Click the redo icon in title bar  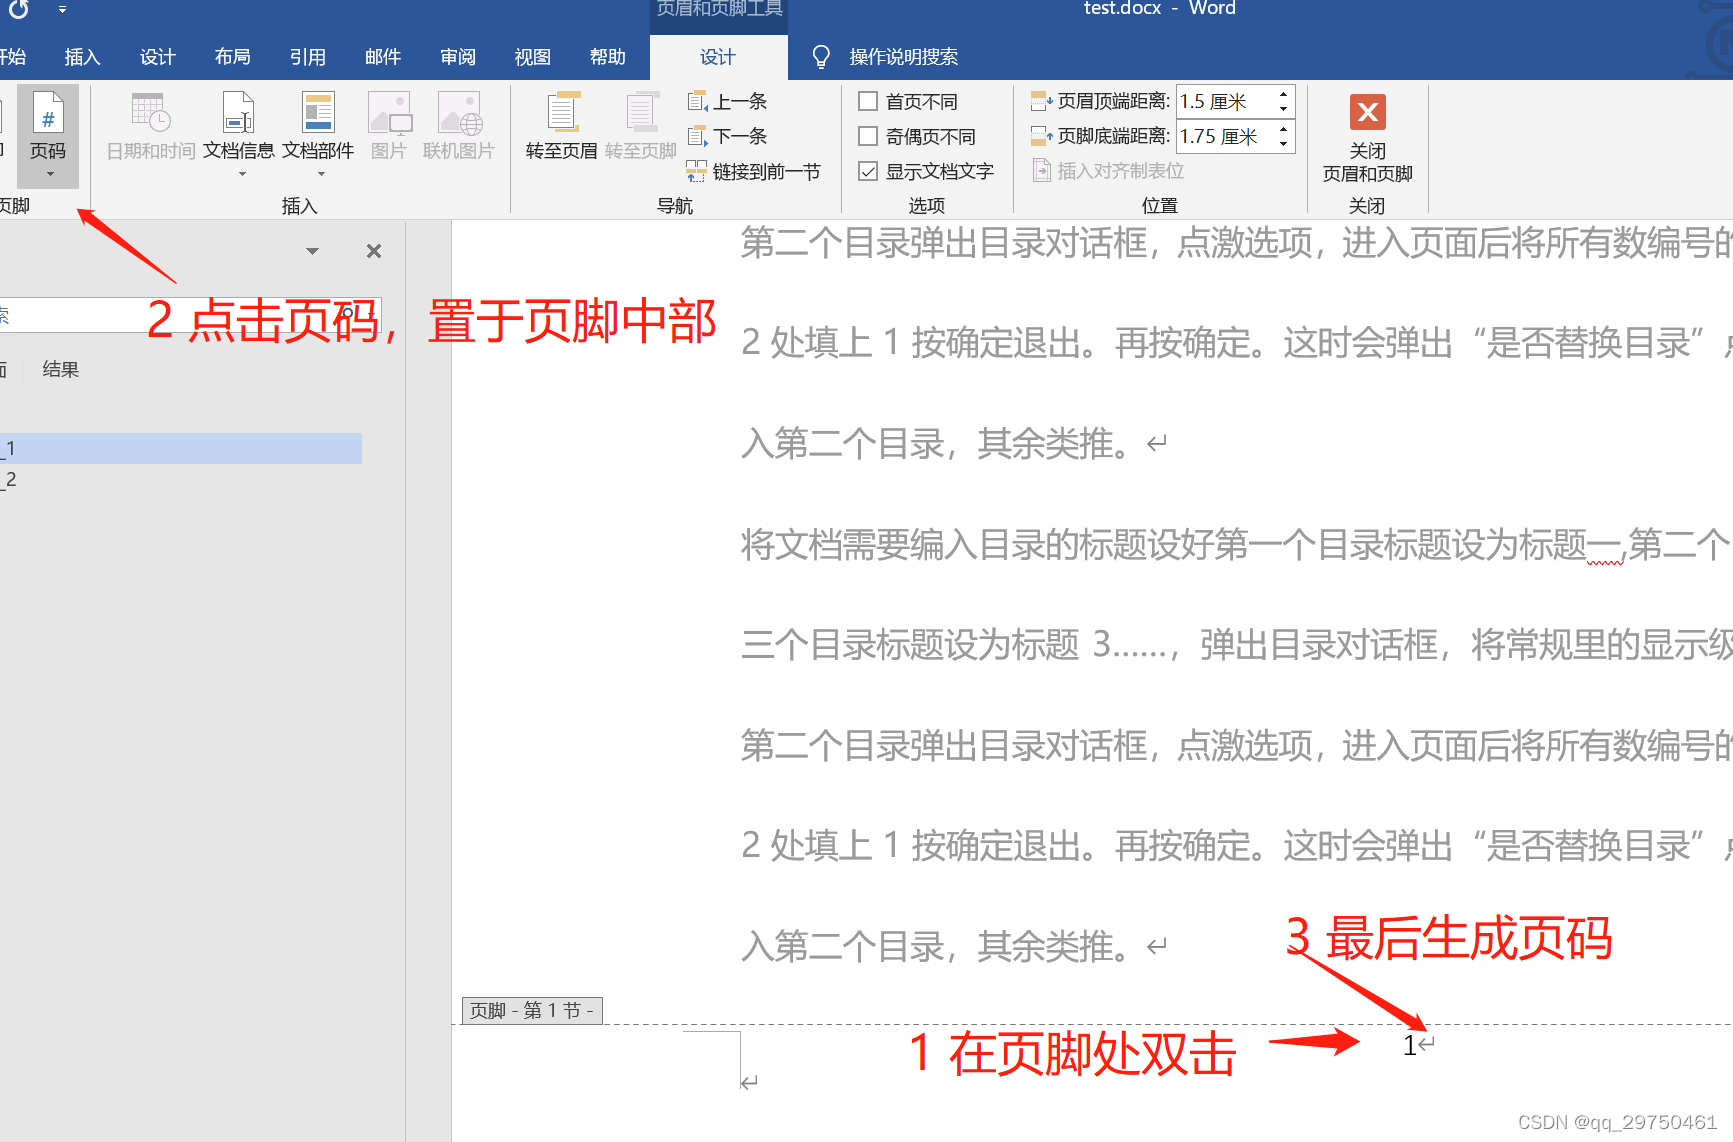(18, 9)
